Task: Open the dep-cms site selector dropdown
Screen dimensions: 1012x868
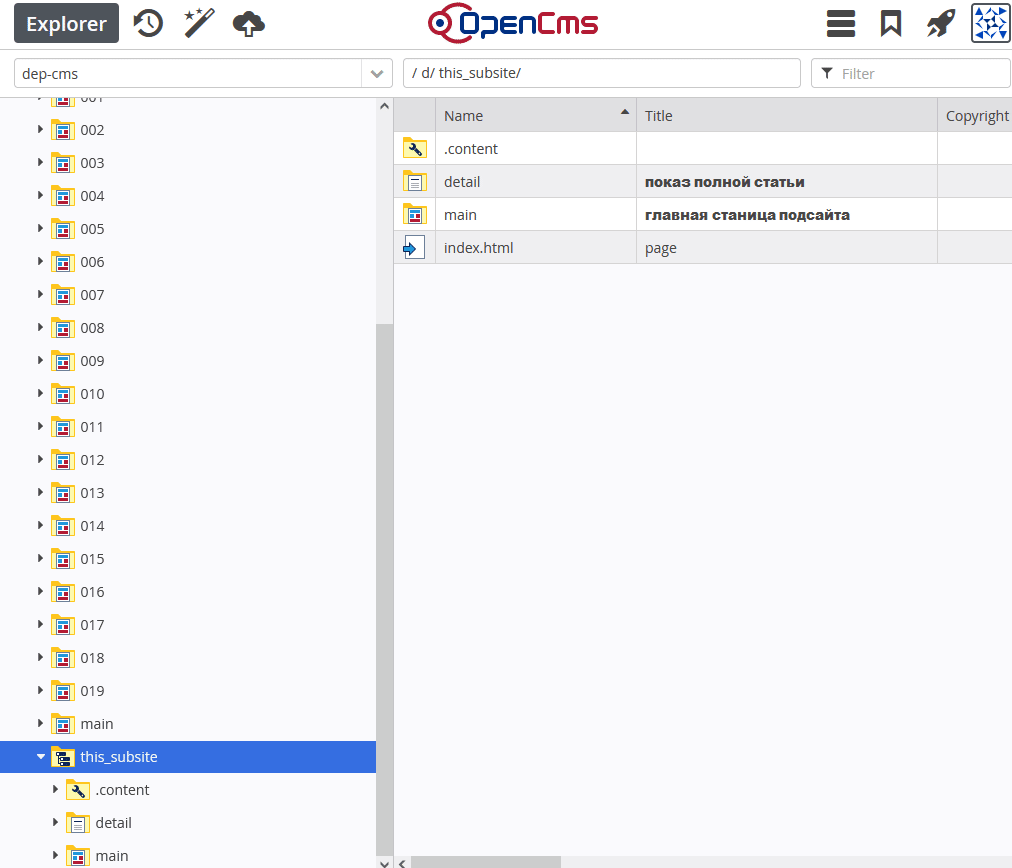Action: point(377,72)
